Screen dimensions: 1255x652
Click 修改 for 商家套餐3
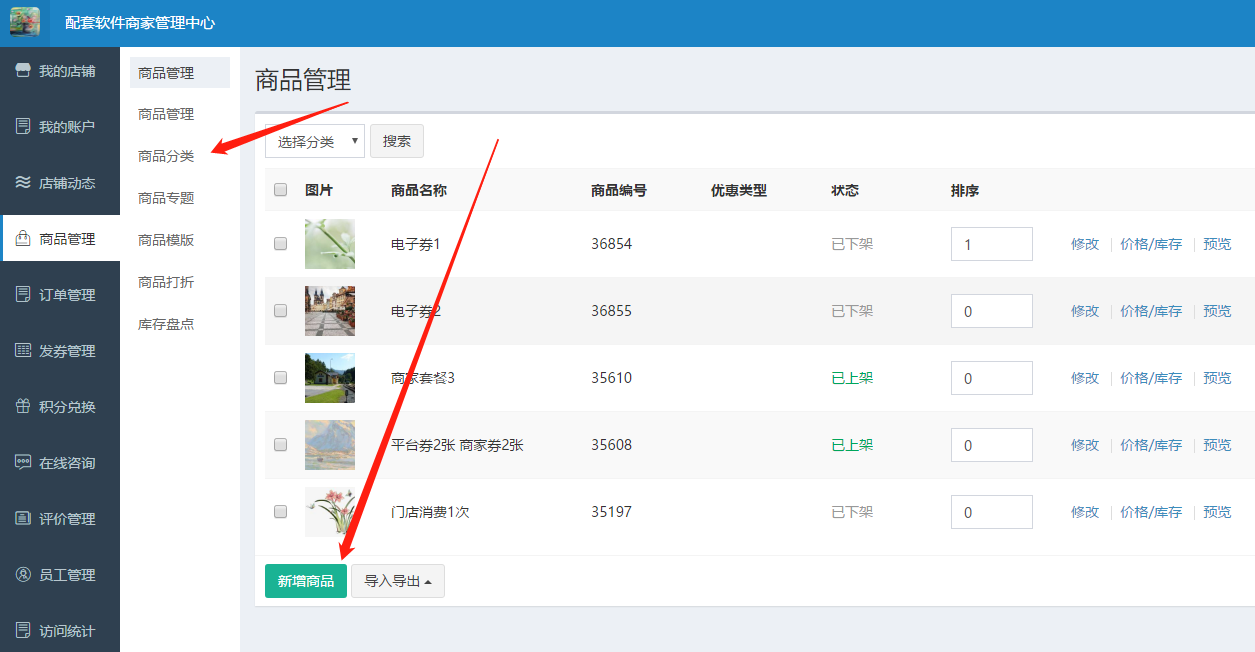click(1085, 378)
